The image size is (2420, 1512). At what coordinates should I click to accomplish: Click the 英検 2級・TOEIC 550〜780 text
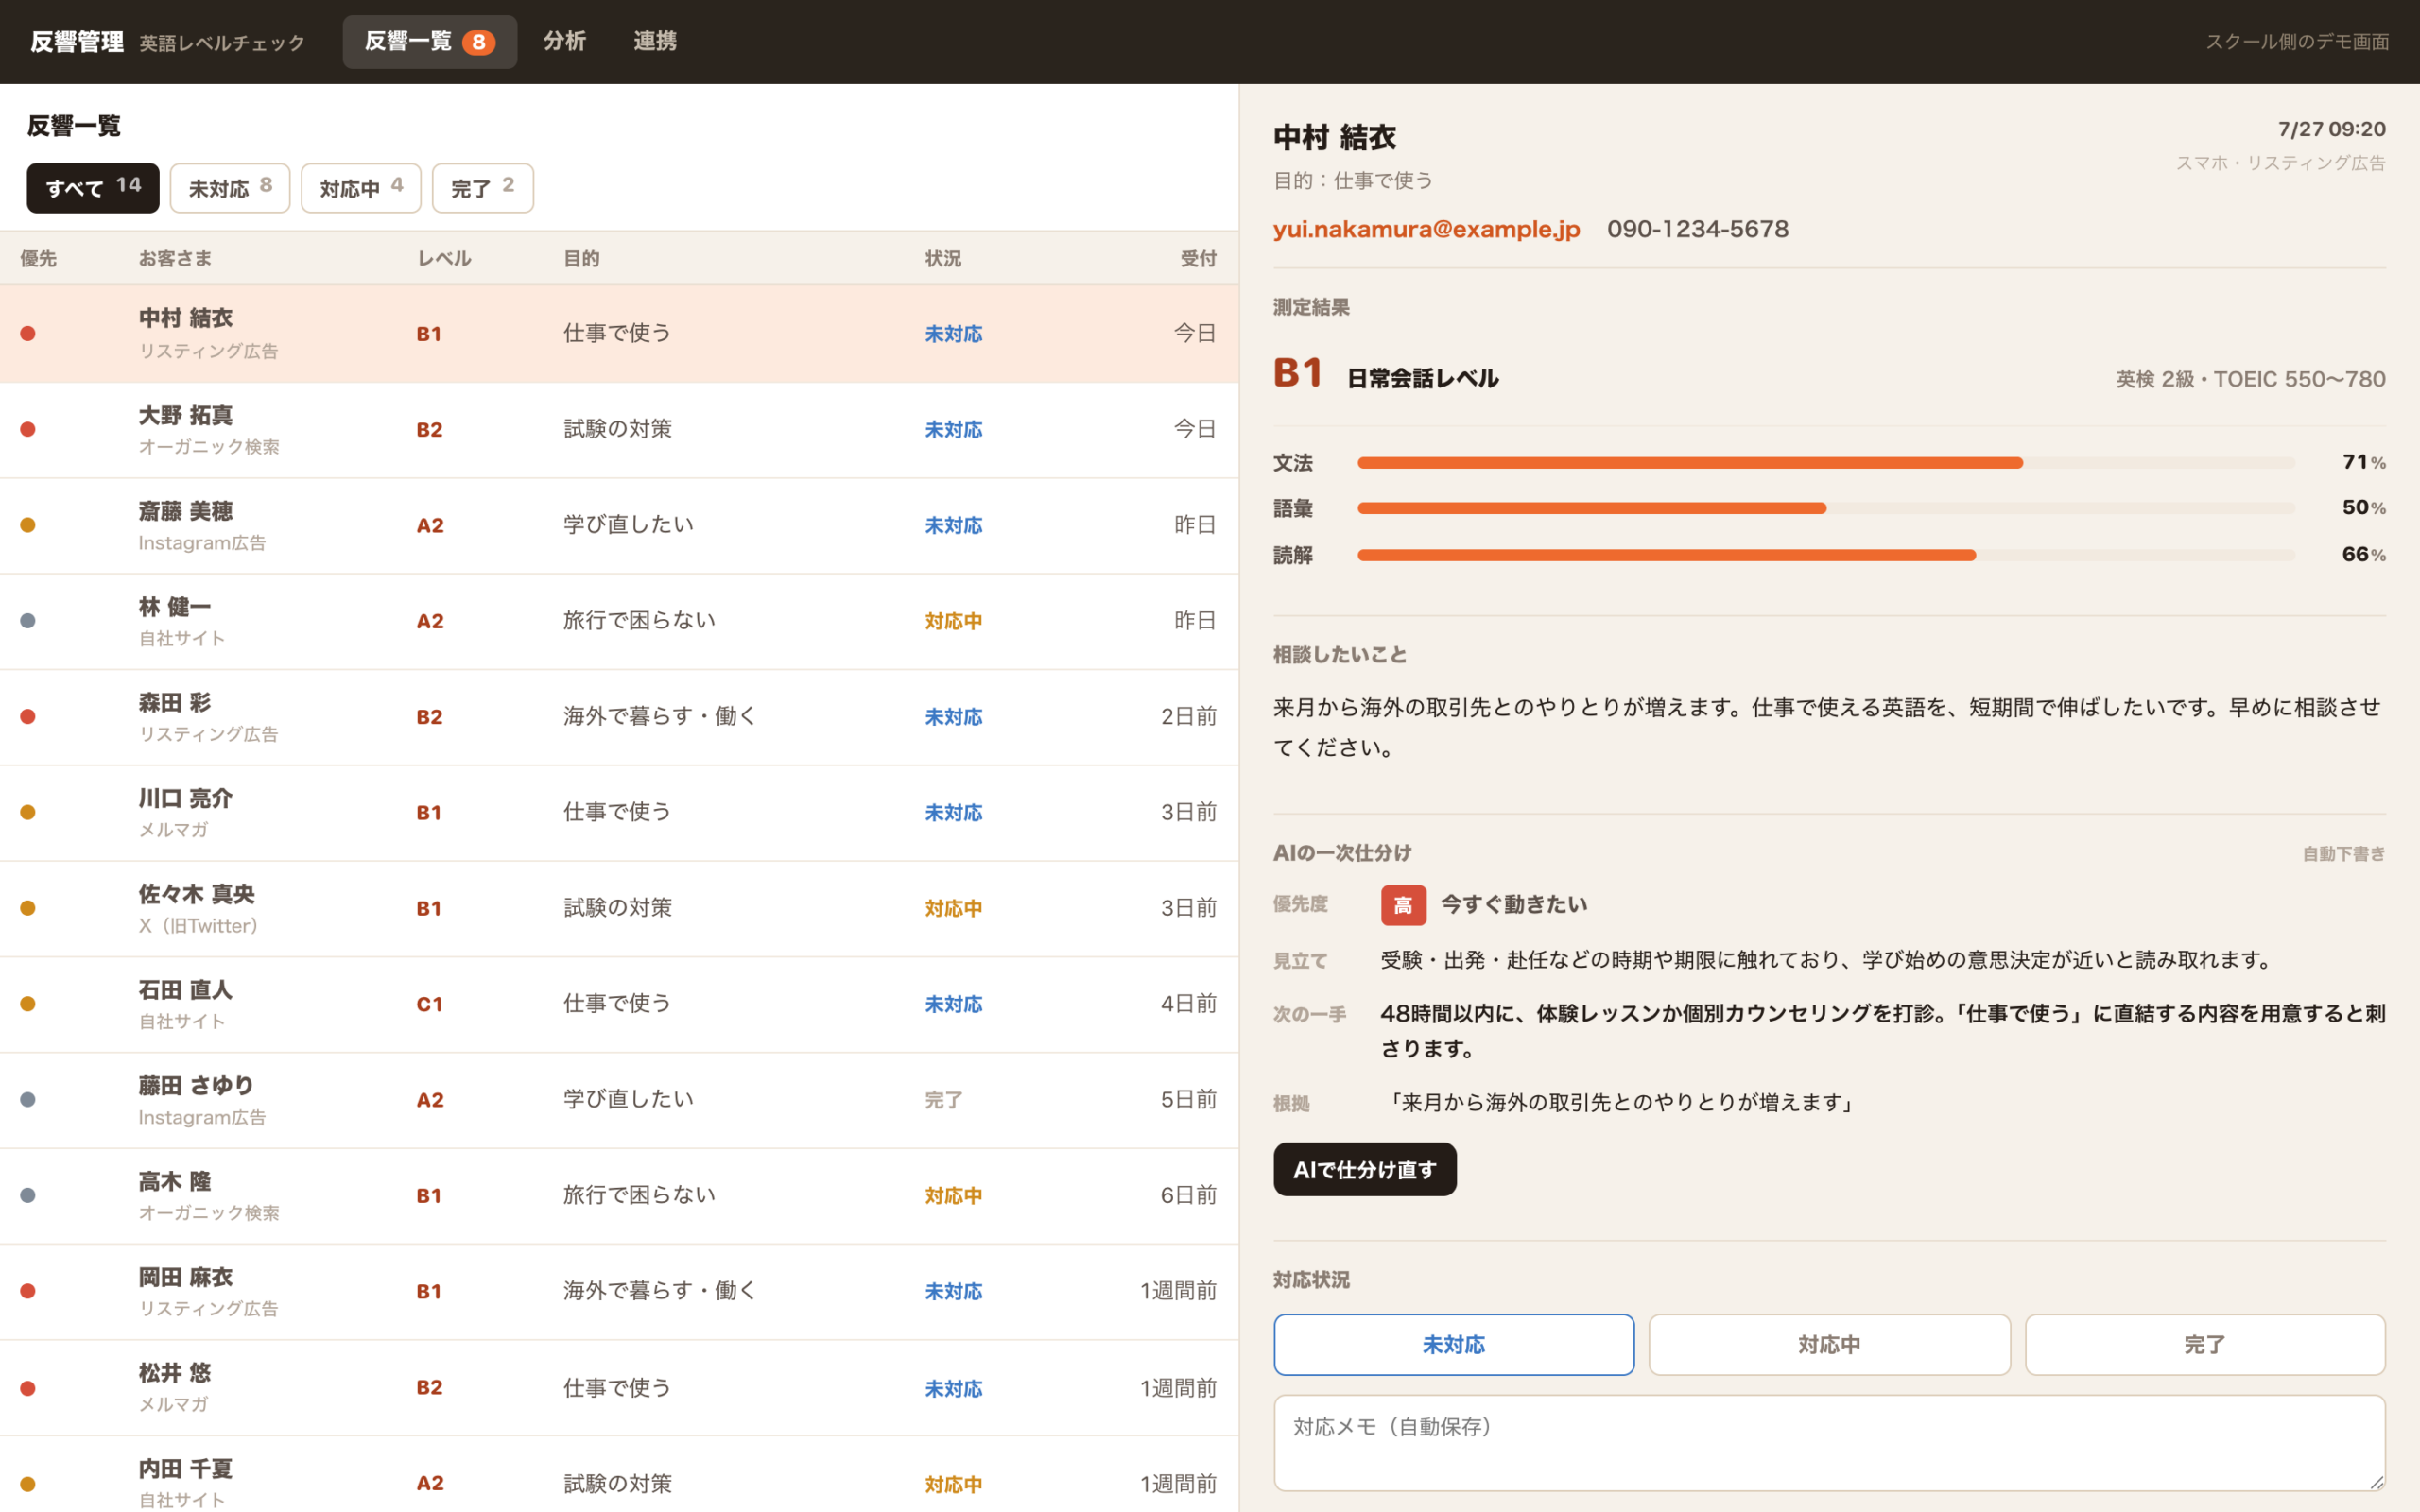click(2250, 379)
